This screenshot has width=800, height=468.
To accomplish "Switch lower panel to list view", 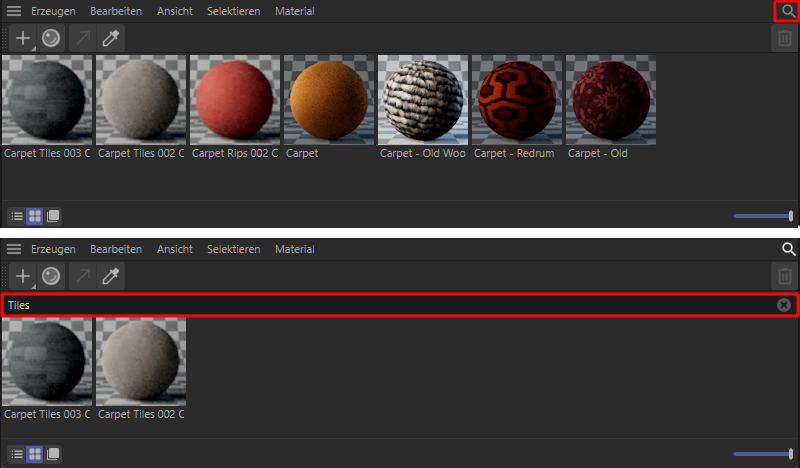I will click(x=17, y=454).
